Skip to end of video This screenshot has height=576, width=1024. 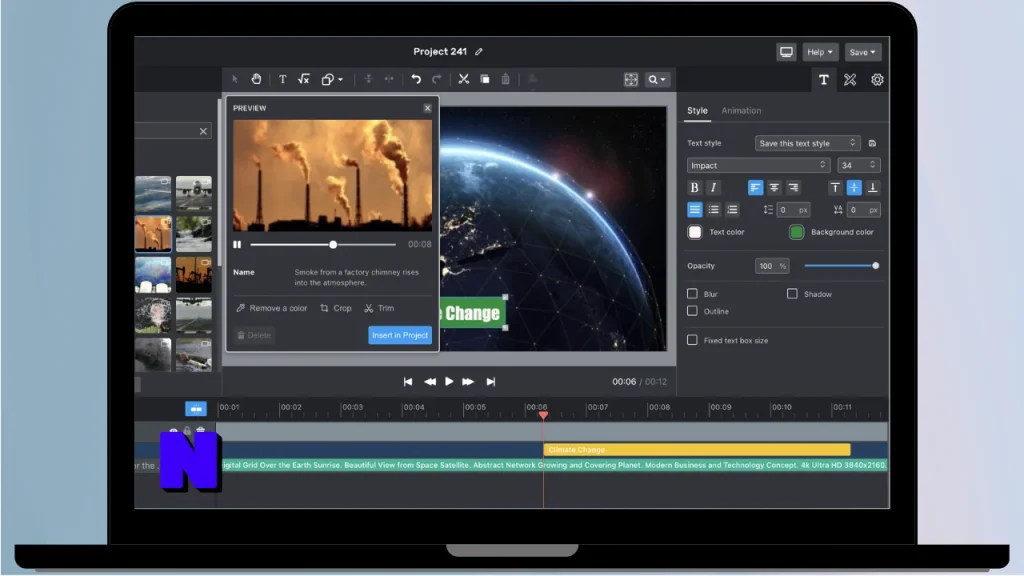pyautogui.click(x=491, y=381)
